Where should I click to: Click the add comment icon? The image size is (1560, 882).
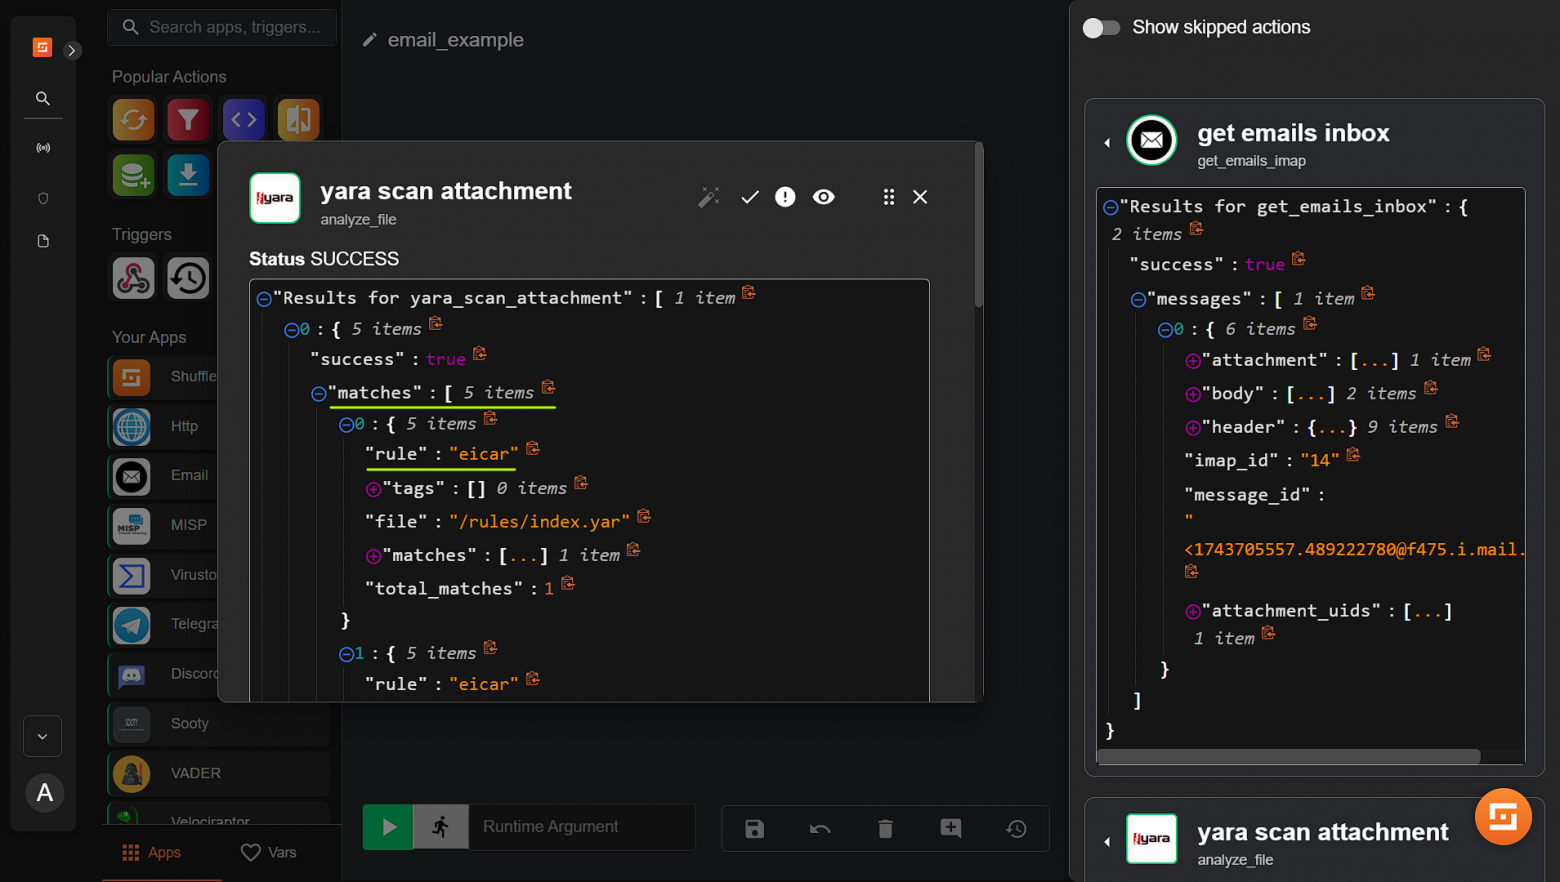pyautogui.click(x=950, y=828)
